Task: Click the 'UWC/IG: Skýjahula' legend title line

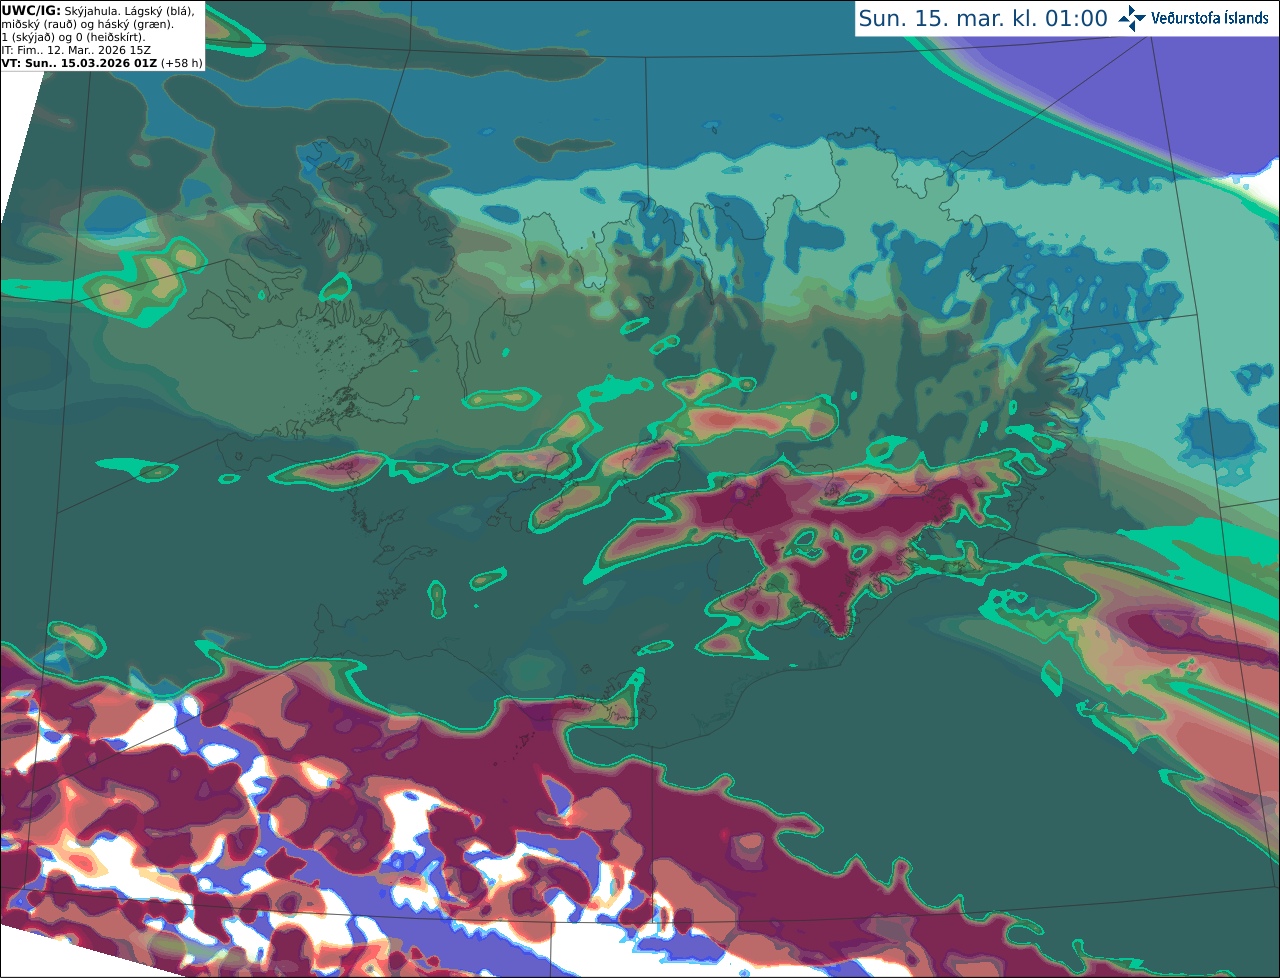Action: pyautogui.click(x=98, y=10)
